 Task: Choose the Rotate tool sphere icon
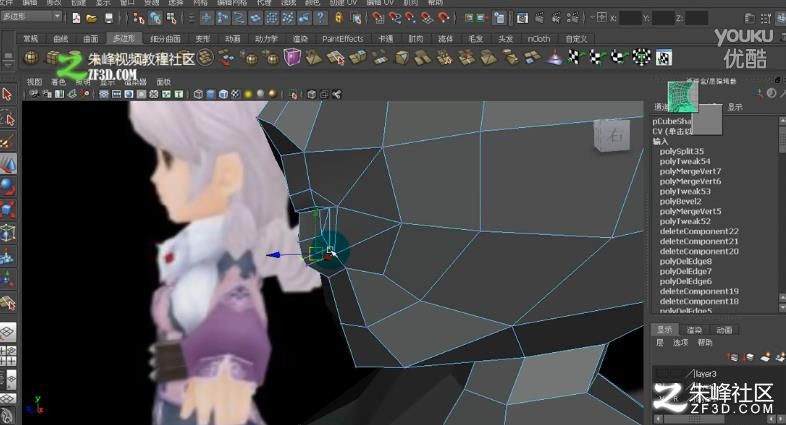8,186
